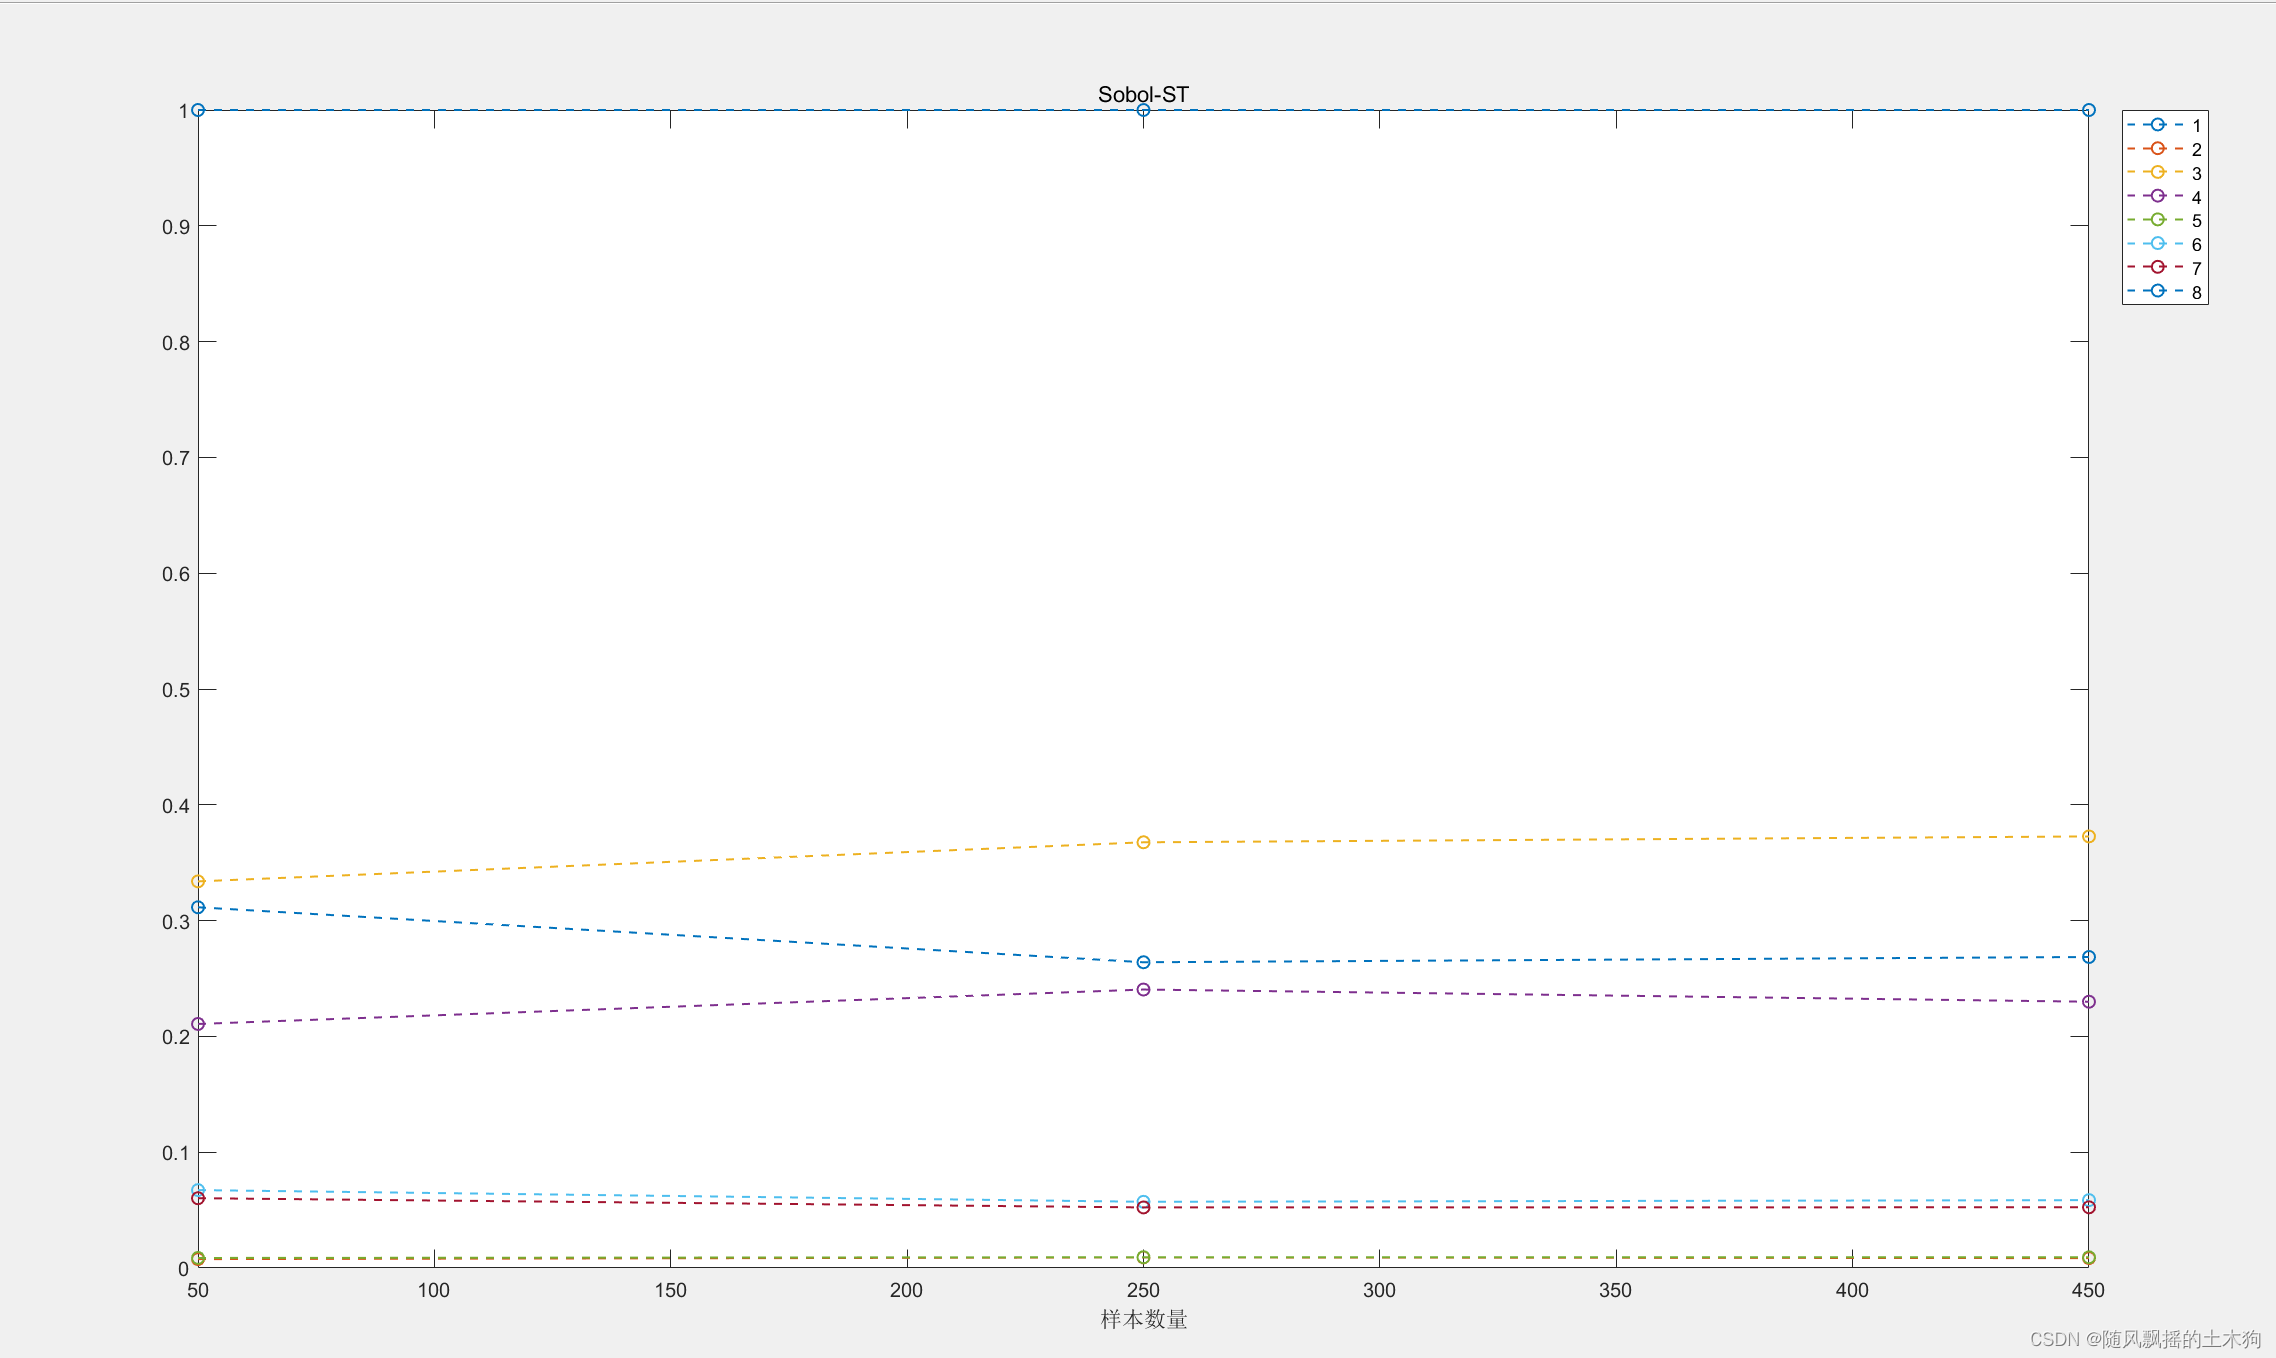Click the light blue series marker at 50
2276x1358 pixels.
coord(198,1190)
